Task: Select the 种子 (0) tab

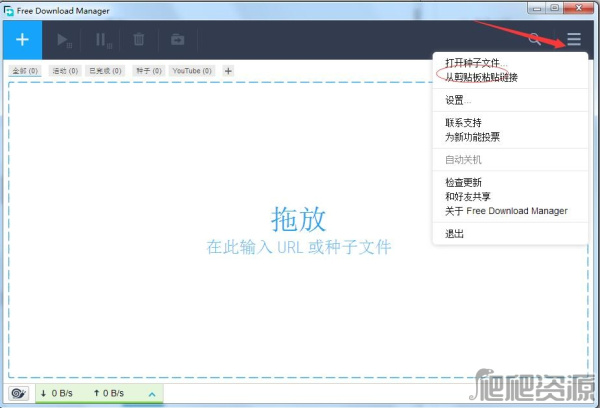Action: (149, 71)
